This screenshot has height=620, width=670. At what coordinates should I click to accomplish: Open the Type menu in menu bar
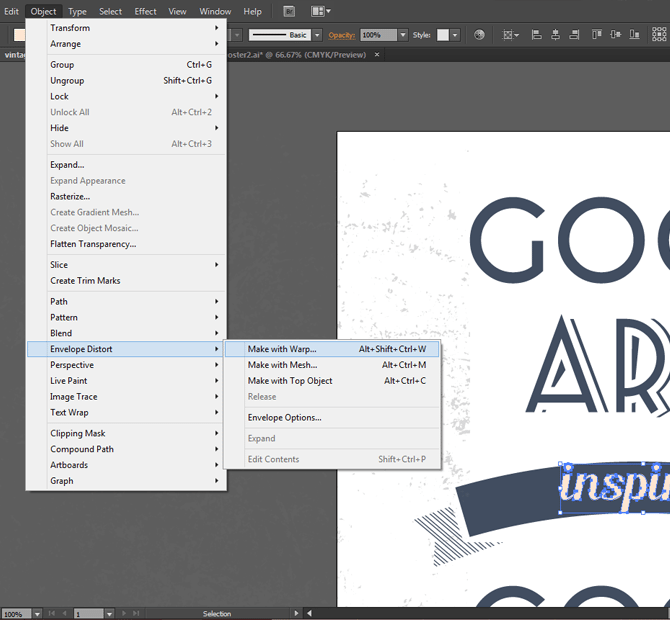tap(77, 11)
